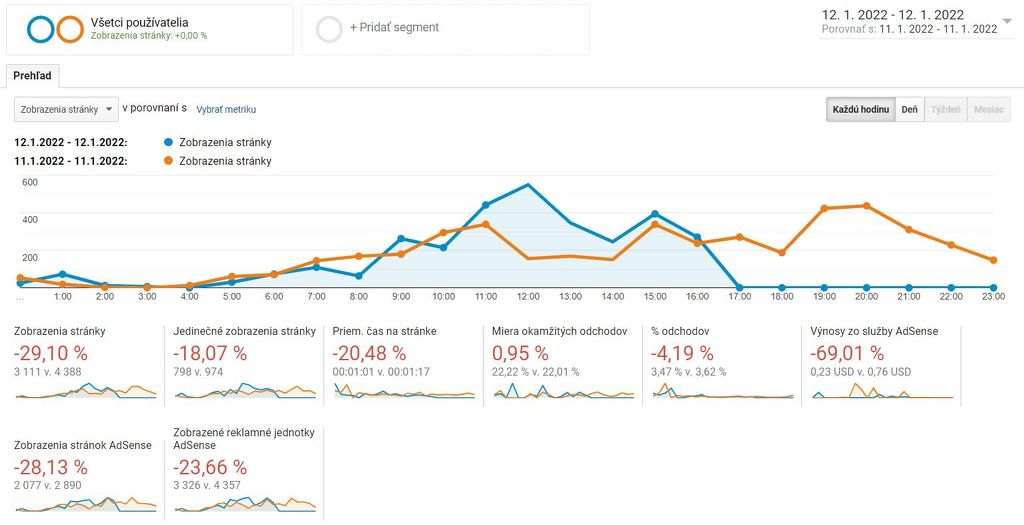Click the Vybrať metriku link

(x=226, y=109)
